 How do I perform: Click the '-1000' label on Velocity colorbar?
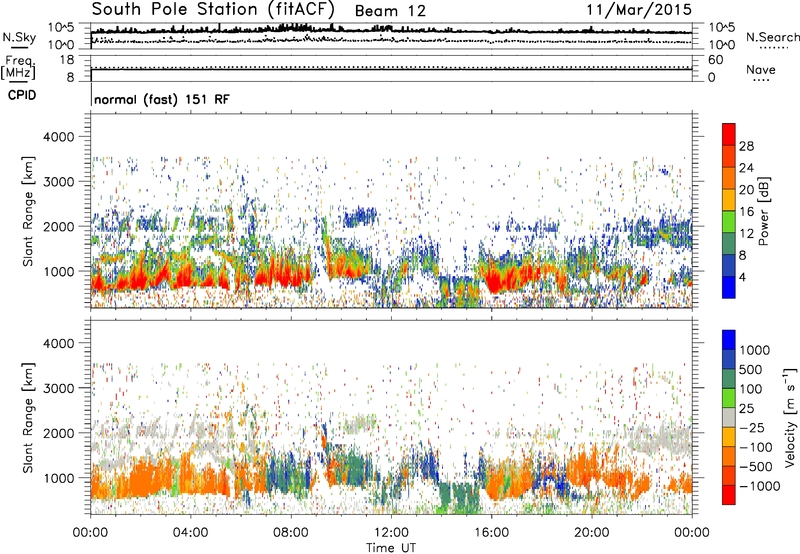pyautogui.click(x=760, y=486)
